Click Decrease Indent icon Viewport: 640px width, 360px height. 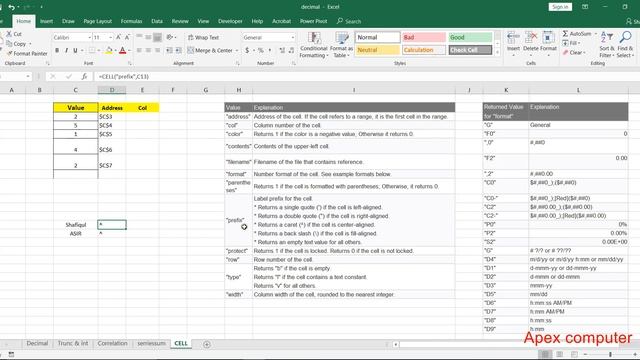169,50
